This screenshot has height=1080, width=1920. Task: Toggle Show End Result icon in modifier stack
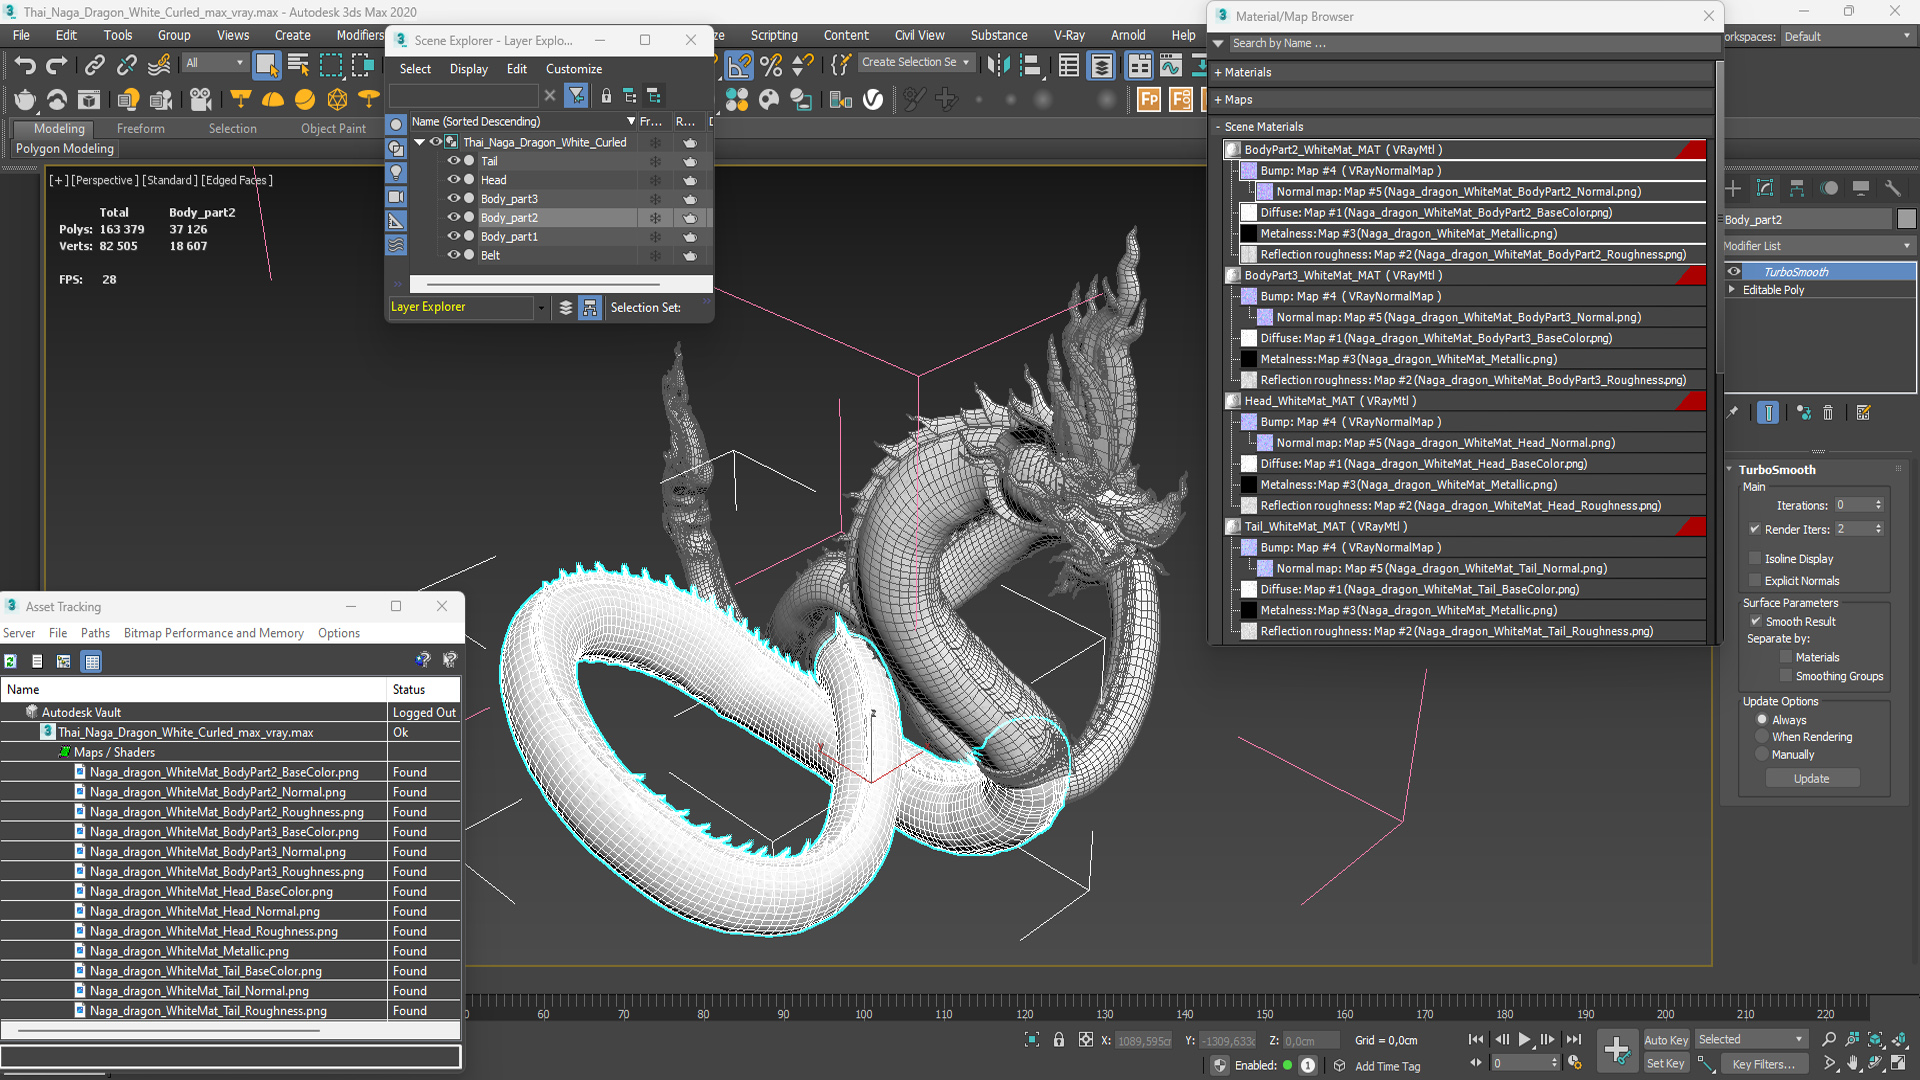[1768, 412]
